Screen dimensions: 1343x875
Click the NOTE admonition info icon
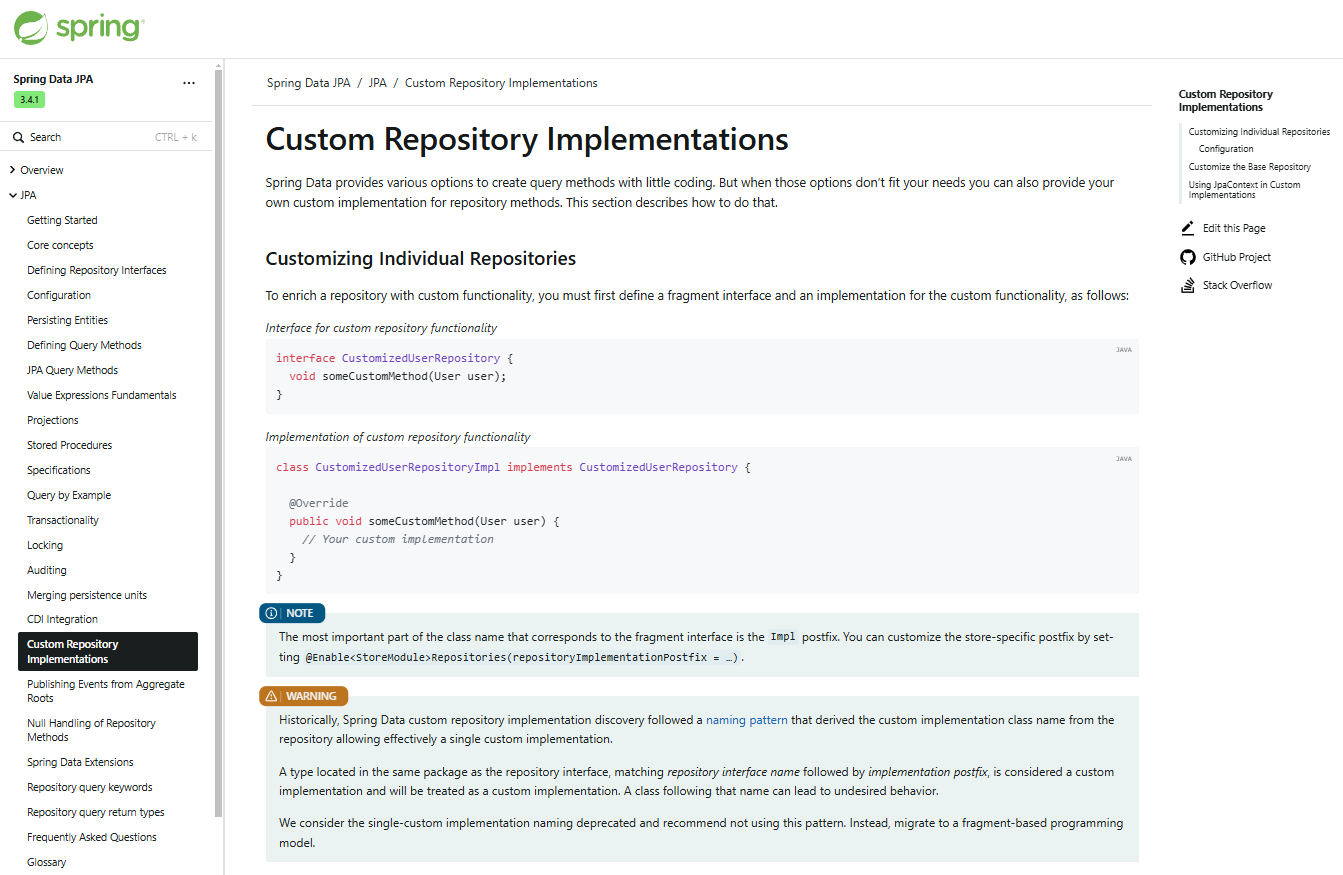pyautogui.click(x=271, y=613)
